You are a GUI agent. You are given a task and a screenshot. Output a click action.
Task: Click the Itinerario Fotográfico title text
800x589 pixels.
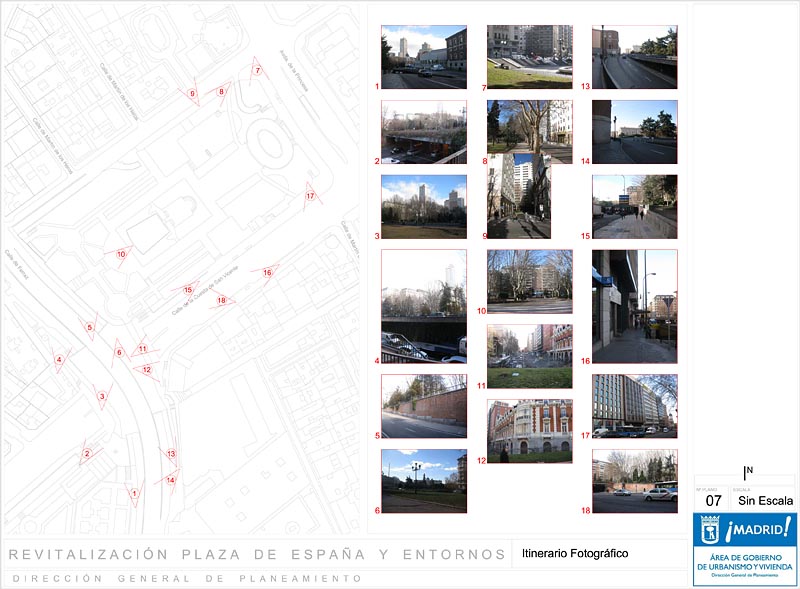pos(574,553)
